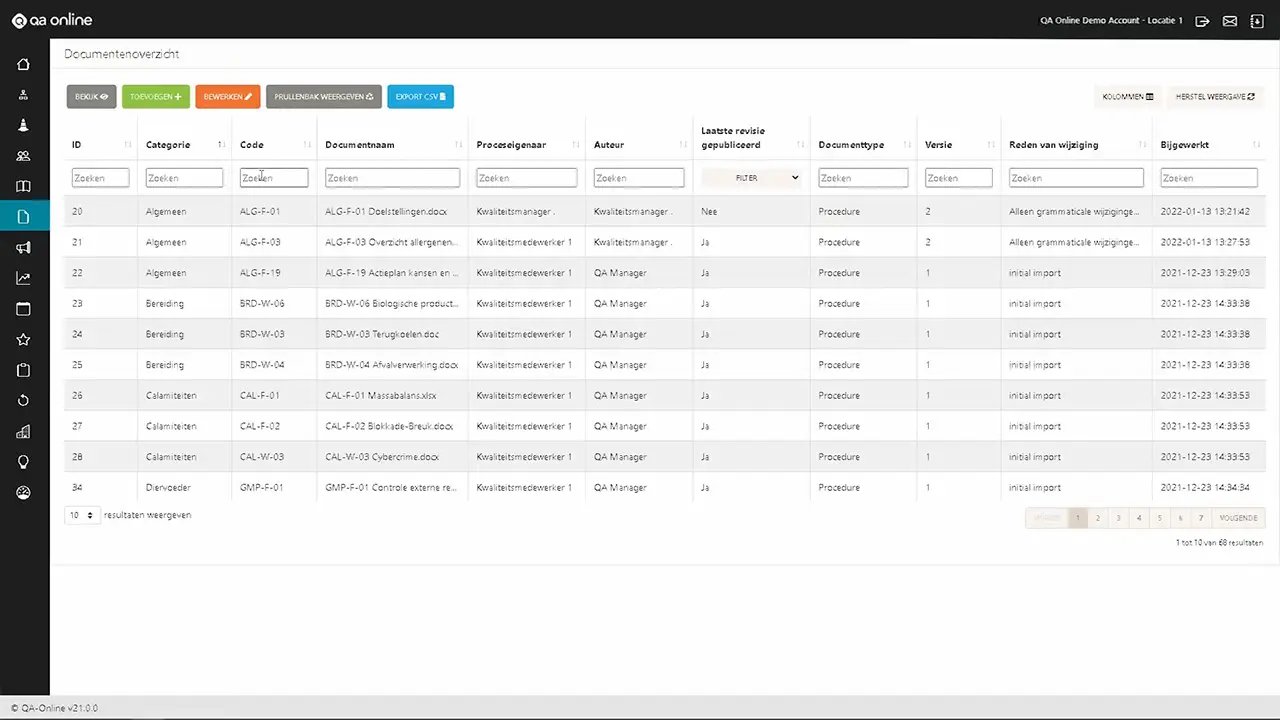Open the megaphone sidebar icon
The width and height of the screenshot is (1280, 720).
[24, 248]
